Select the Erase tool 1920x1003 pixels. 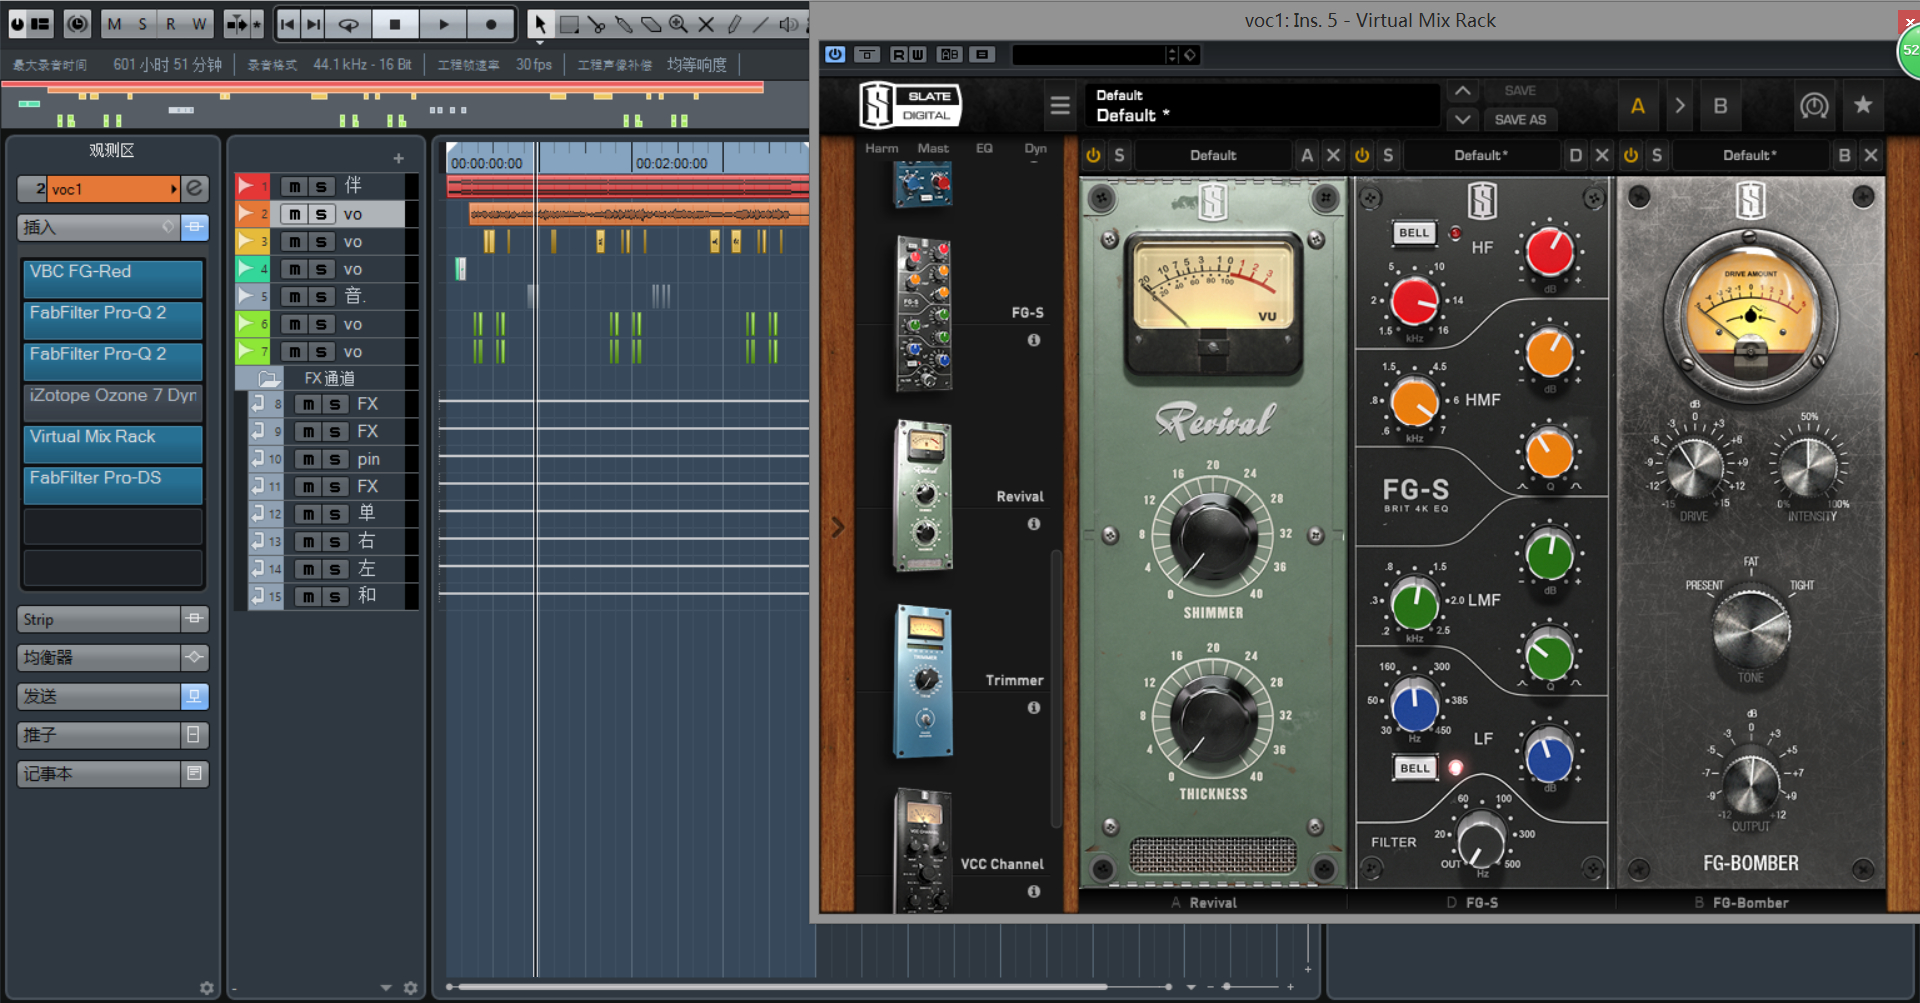(x=651, y=24)
